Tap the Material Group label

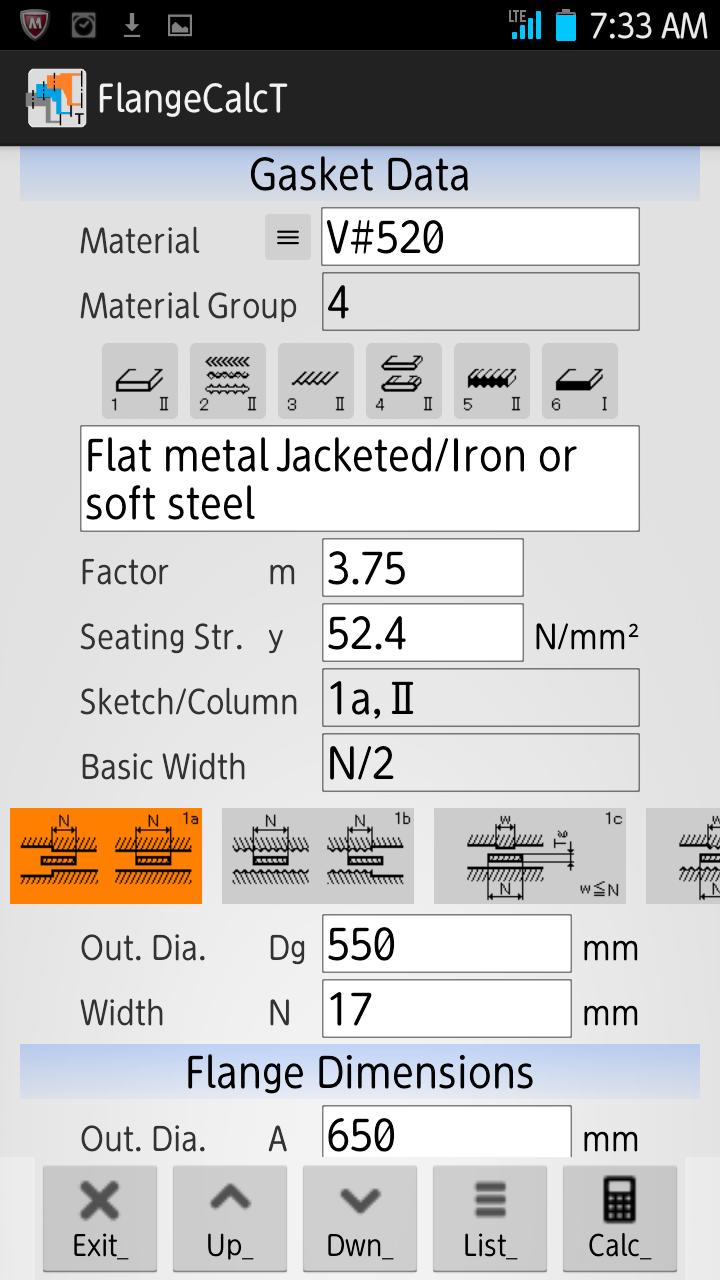click(x=189, y=306)
